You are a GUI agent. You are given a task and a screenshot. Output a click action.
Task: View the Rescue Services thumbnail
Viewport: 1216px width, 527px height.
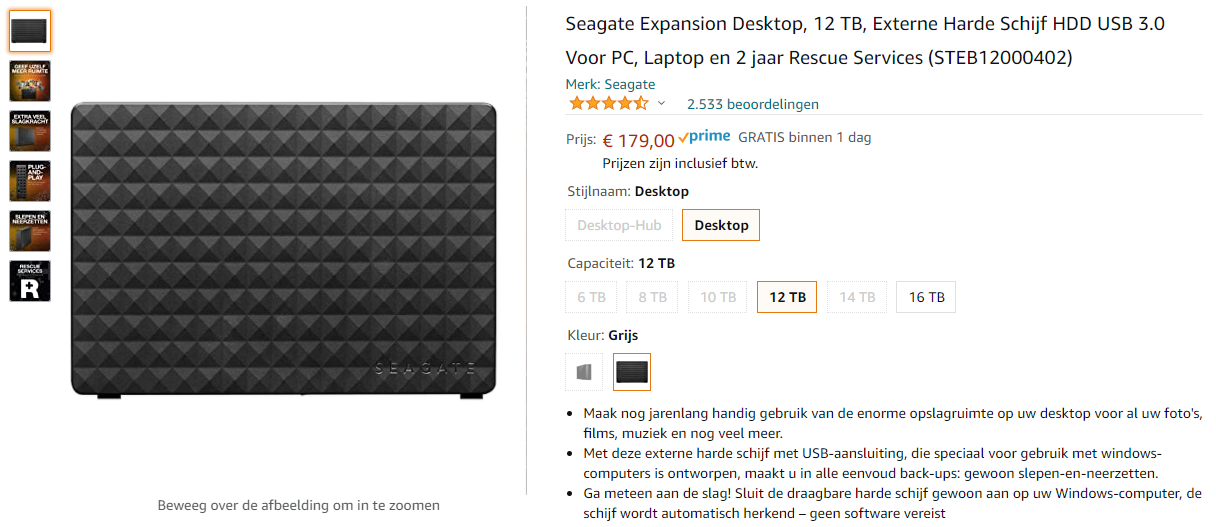30,281
